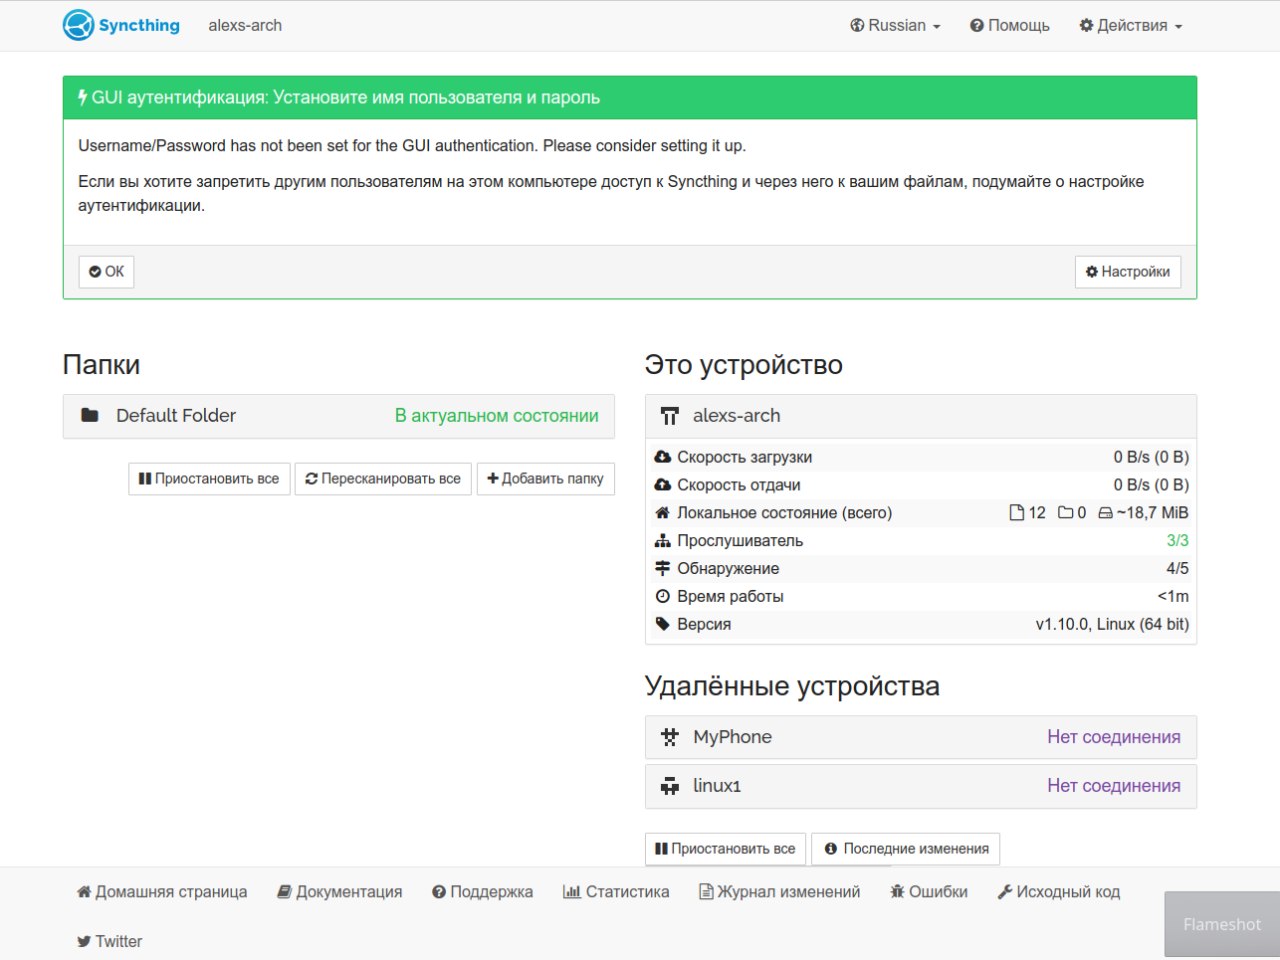Viewport: 1280px width, 960px height.
Task: Click the listener value 3/3
Action: pos(1178,541)
